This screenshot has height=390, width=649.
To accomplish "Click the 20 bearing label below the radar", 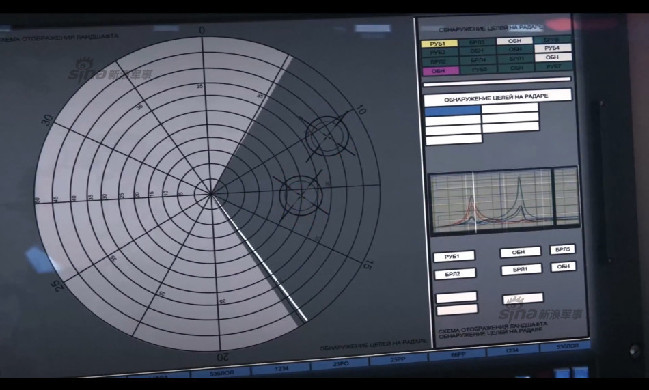I will point(223,356).
